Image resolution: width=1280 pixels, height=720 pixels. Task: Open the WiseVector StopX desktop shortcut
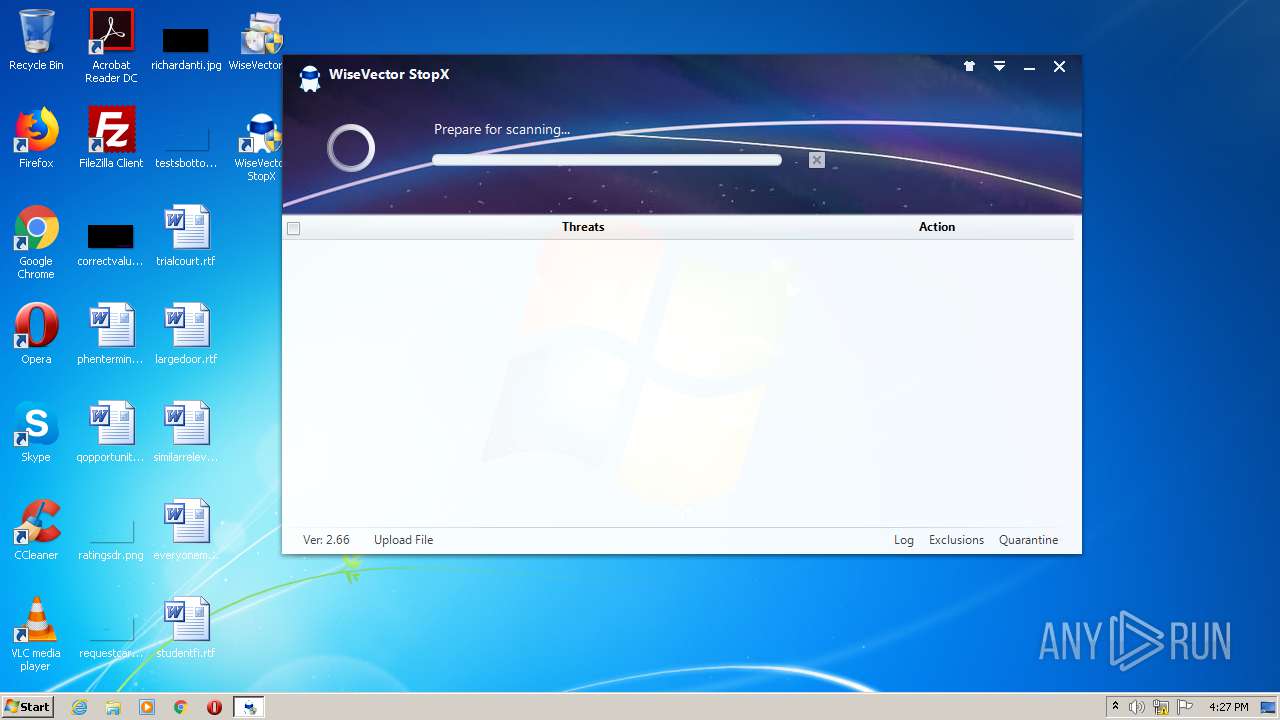261,146
